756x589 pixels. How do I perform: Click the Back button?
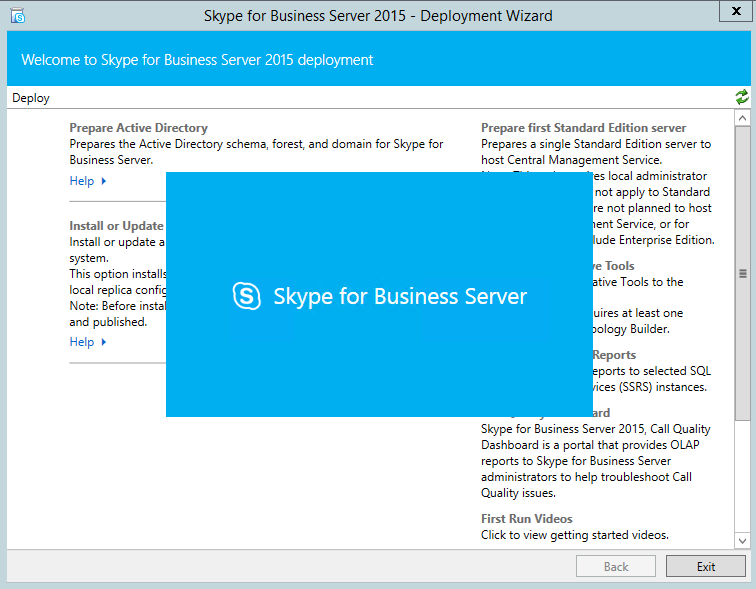point(616,566)
